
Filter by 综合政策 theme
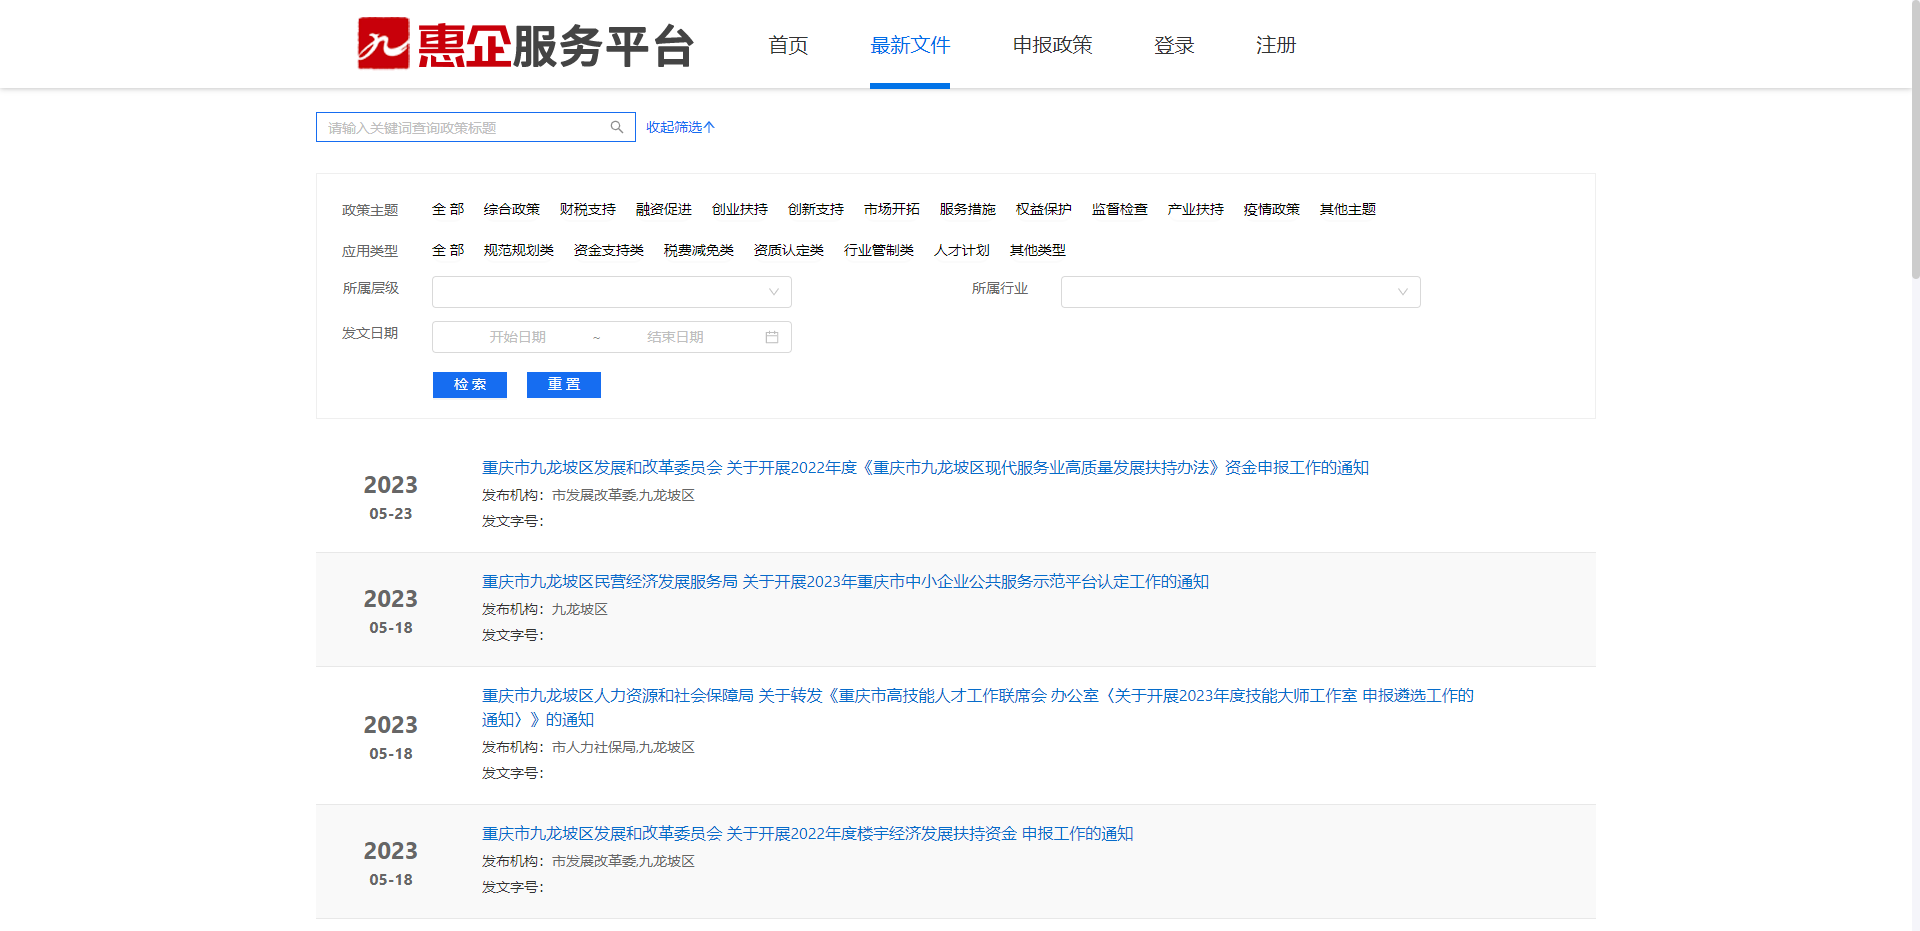pos(512,209)
